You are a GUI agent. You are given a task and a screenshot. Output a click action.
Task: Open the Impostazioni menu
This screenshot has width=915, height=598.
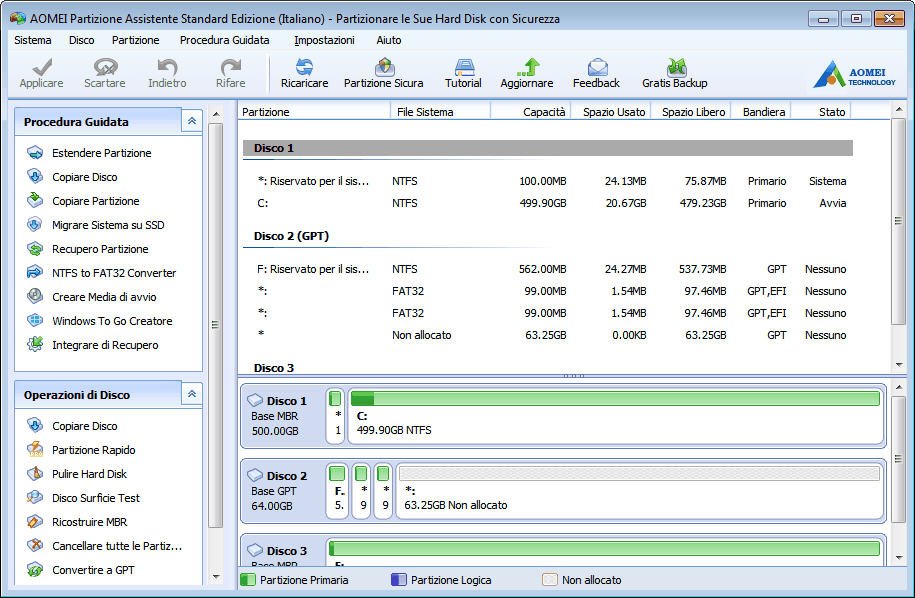[324, 40]
